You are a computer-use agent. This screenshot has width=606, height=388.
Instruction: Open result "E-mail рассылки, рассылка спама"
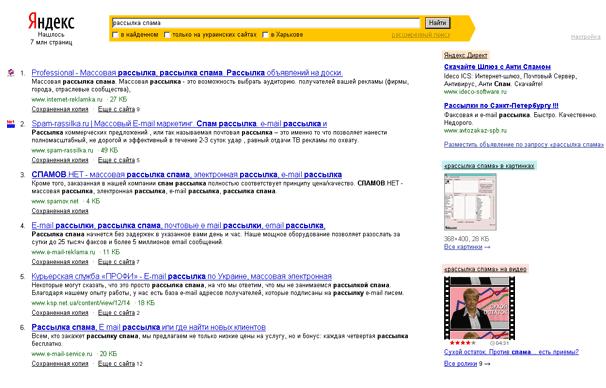tap(179, 225)
